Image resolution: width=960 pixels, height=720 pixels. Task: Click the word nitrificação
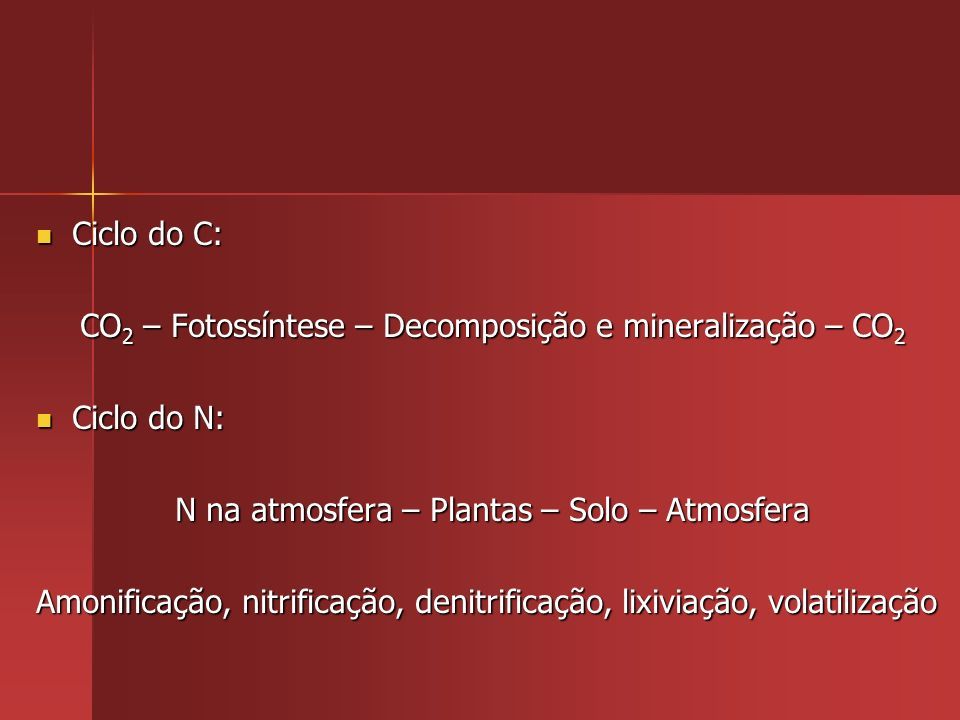[323, 602]
